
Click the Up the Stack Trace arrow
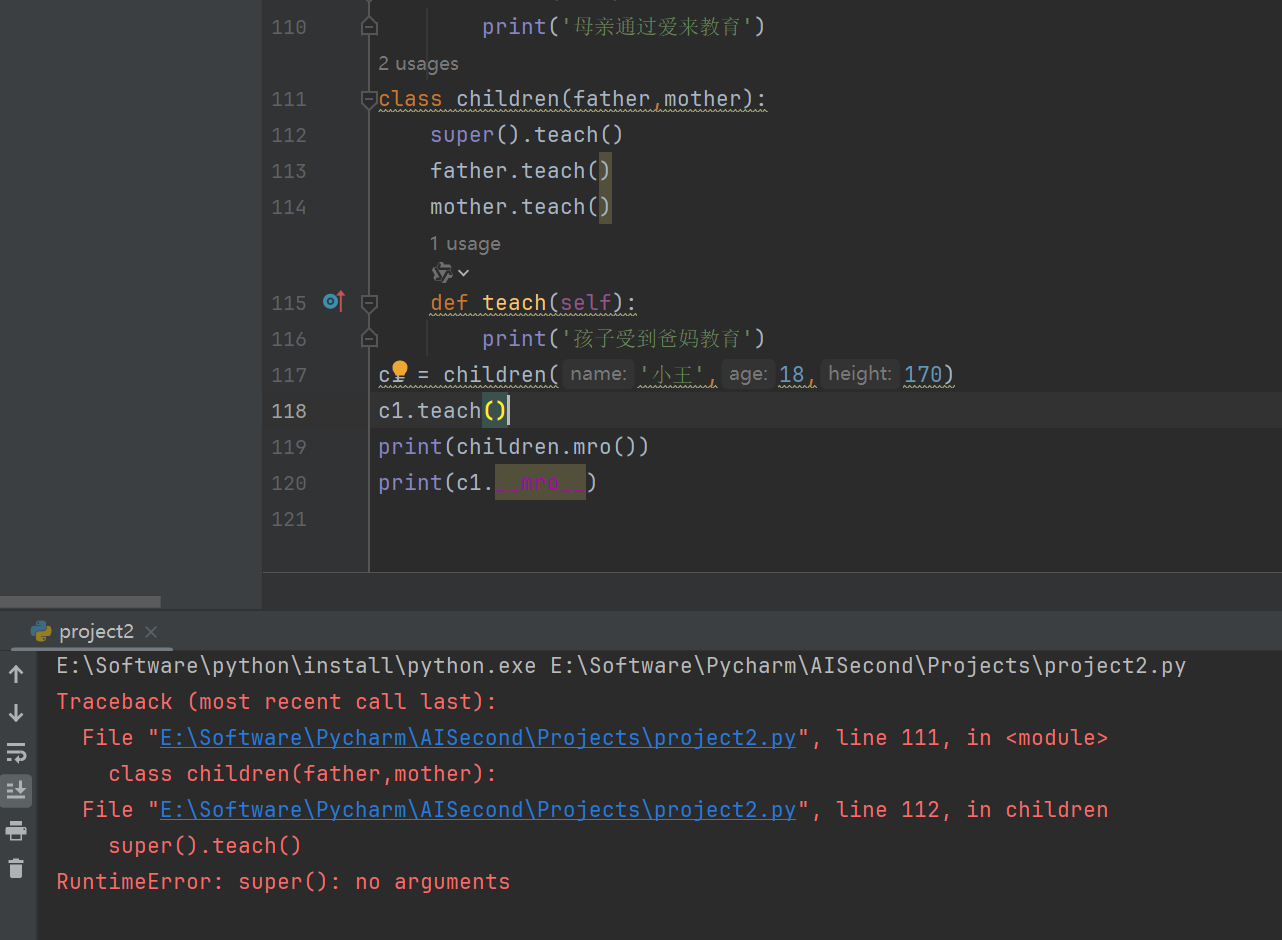[x=16, y=674]
